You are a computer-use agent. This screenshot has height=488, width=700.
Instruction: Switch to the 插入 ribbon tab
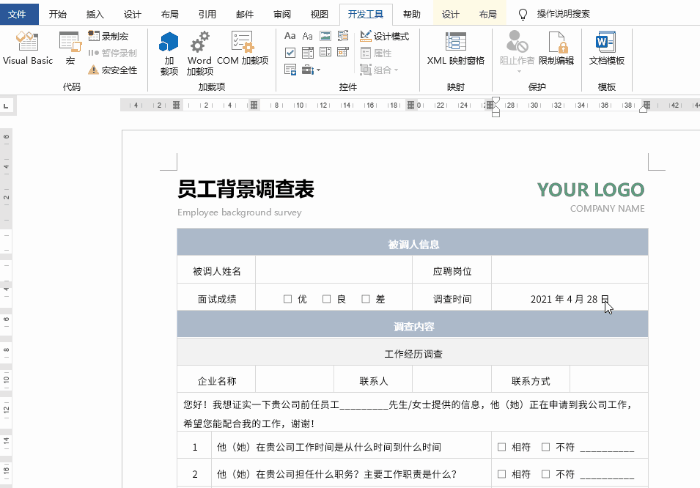click(95, 14)
